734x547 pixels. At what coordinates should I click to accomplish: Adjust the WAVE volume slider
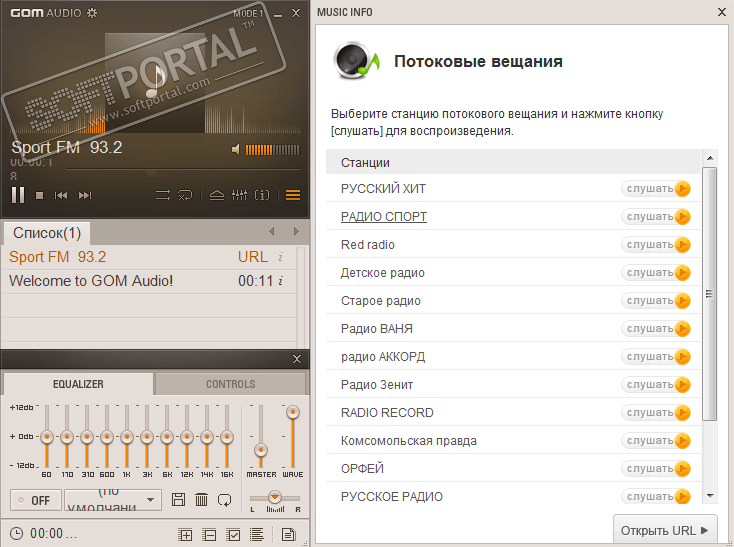click(x=293, y=412)
